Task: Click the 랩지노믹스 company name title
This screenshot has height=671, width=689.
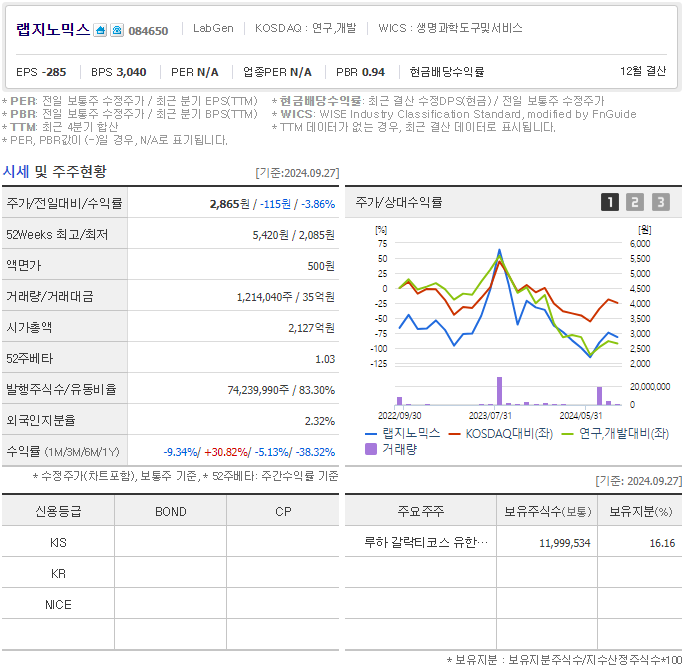Action: pyautogui.click(x=53, y=29)
